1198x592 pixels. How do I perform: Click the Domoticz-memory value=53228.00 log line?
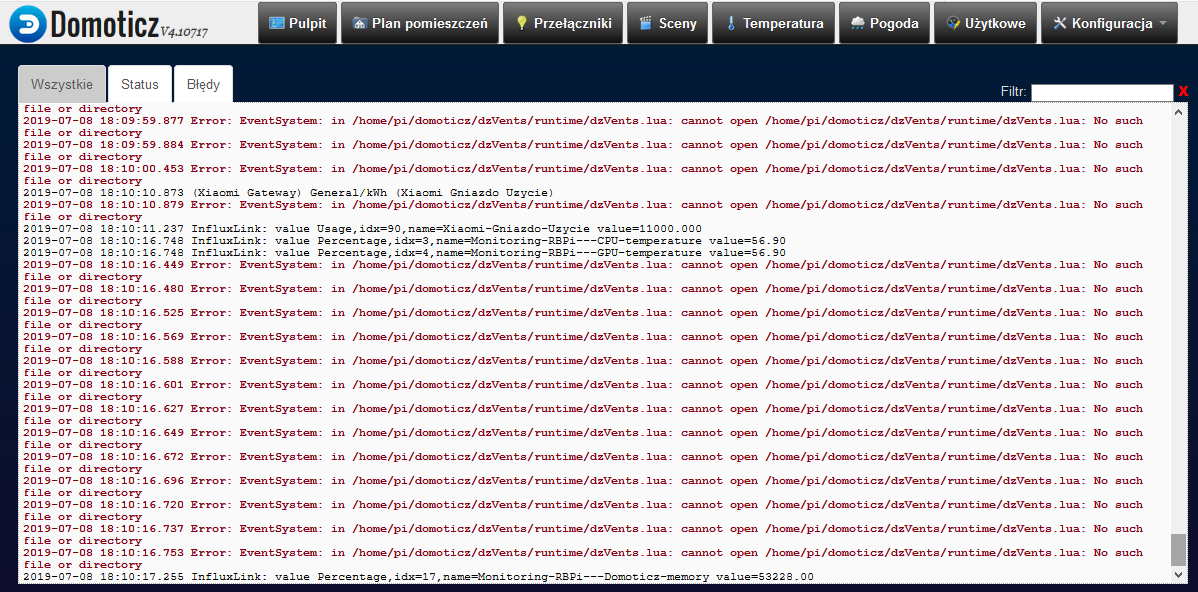tap(419, 577)
